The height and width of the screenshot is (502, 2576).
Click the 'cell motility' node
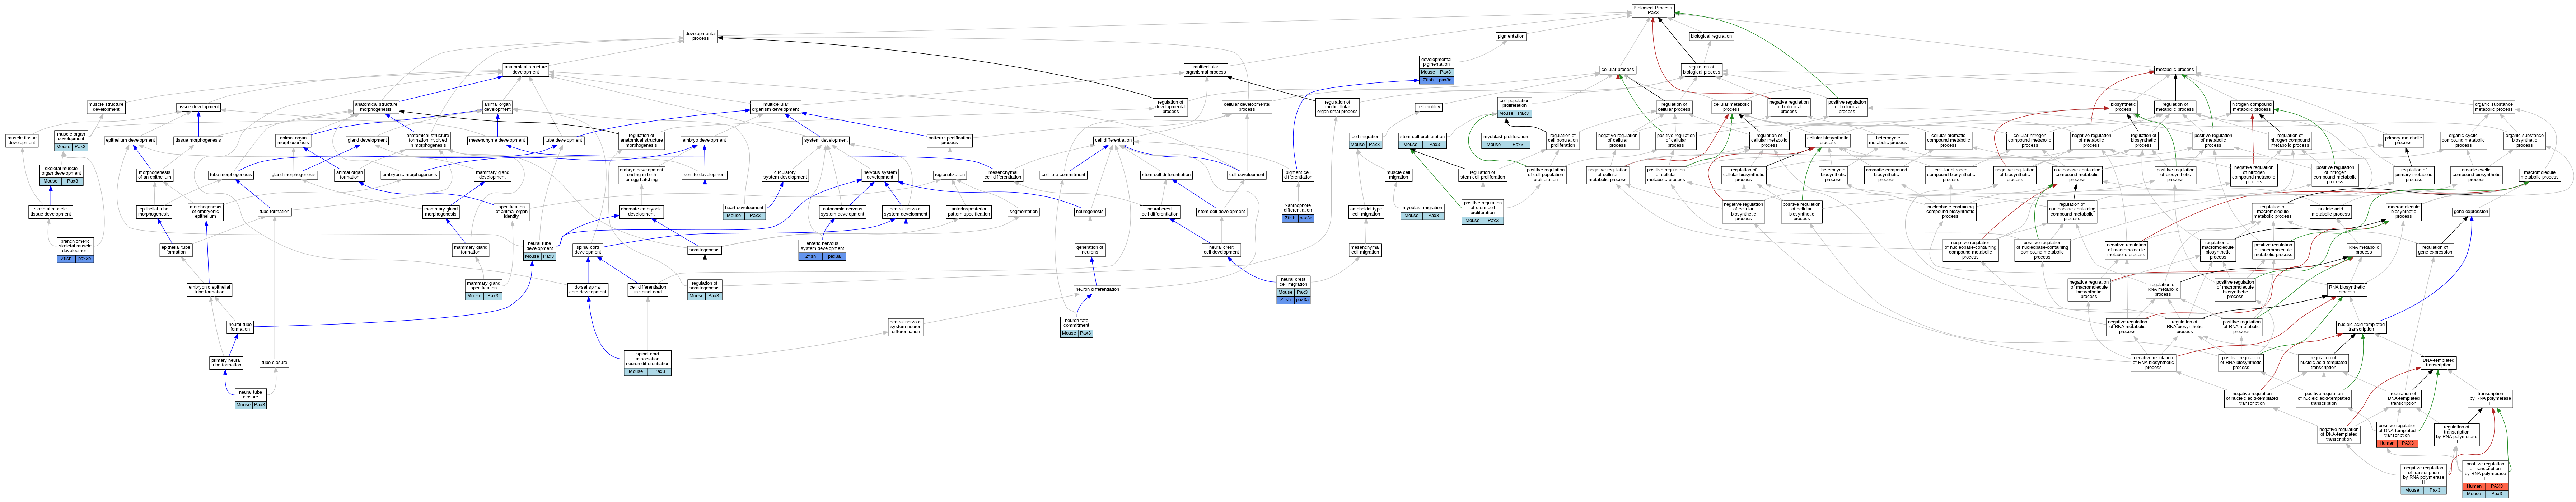coord(1428,107)
